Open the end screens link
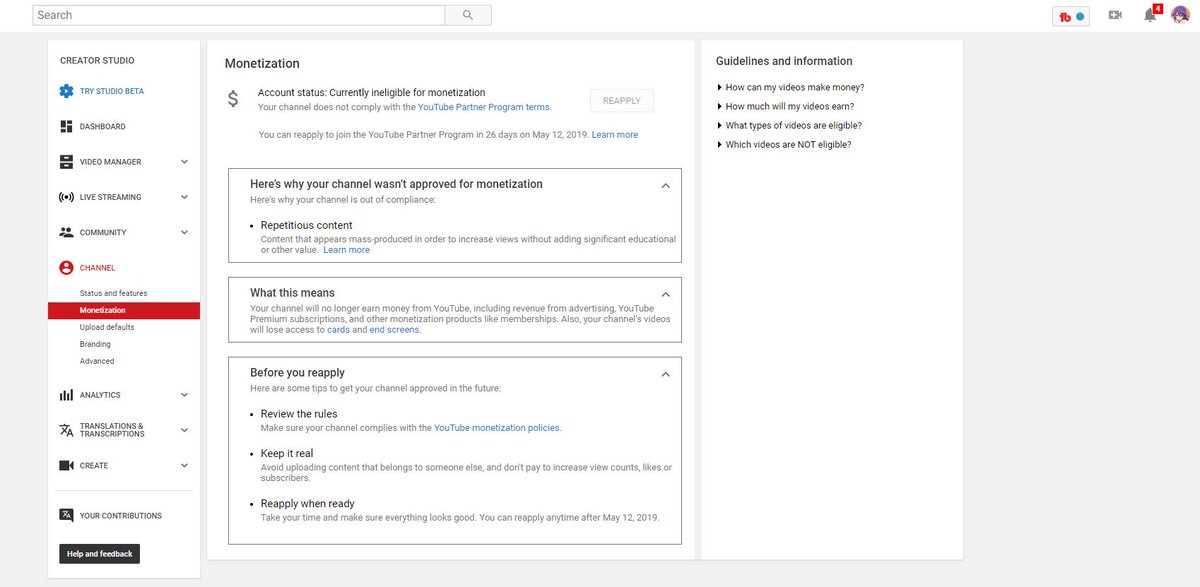 click(x=395, y=330)
